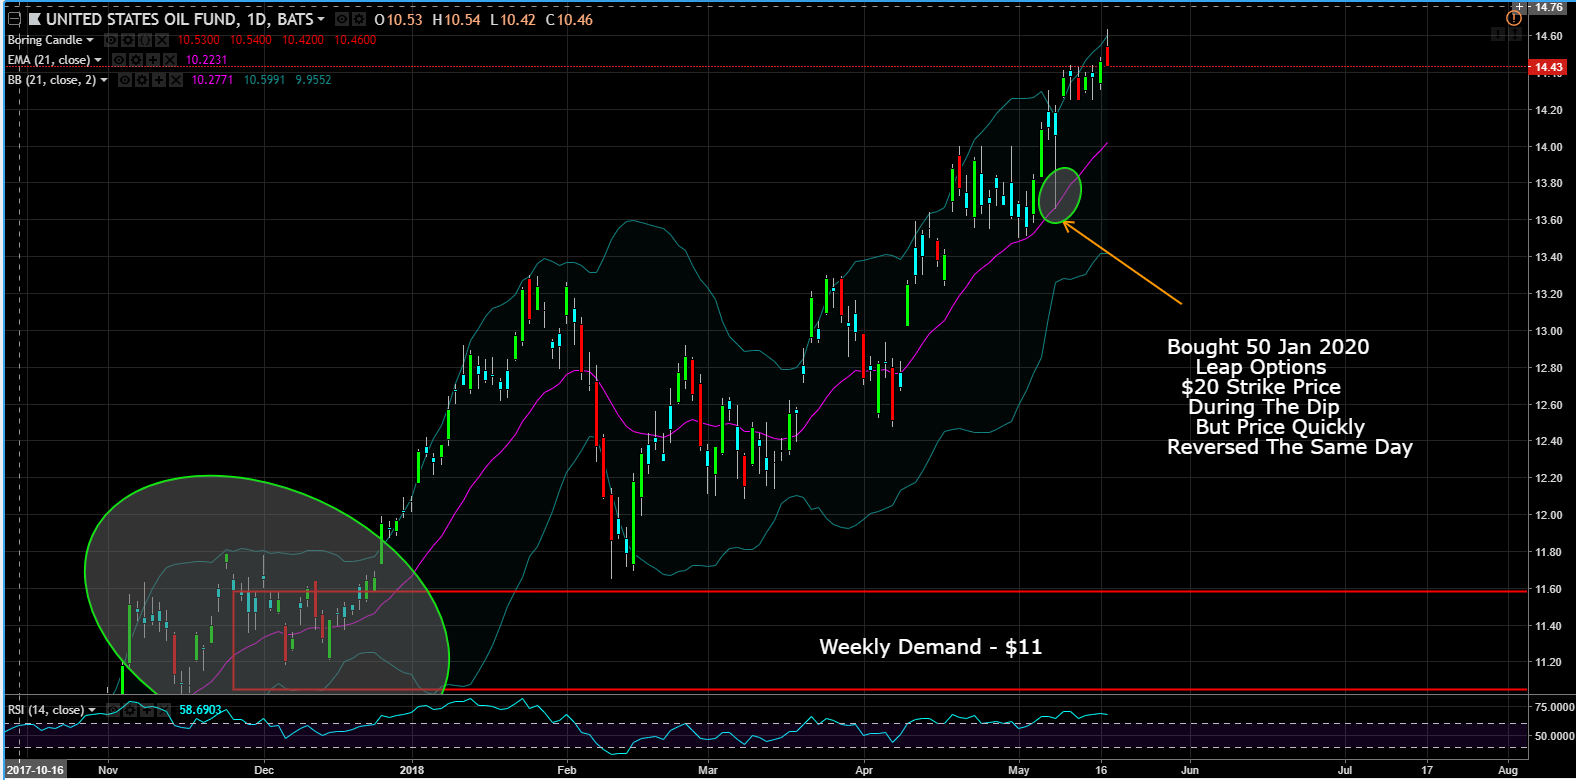Collapse the indicator legend with the minus box

point(14,19)
